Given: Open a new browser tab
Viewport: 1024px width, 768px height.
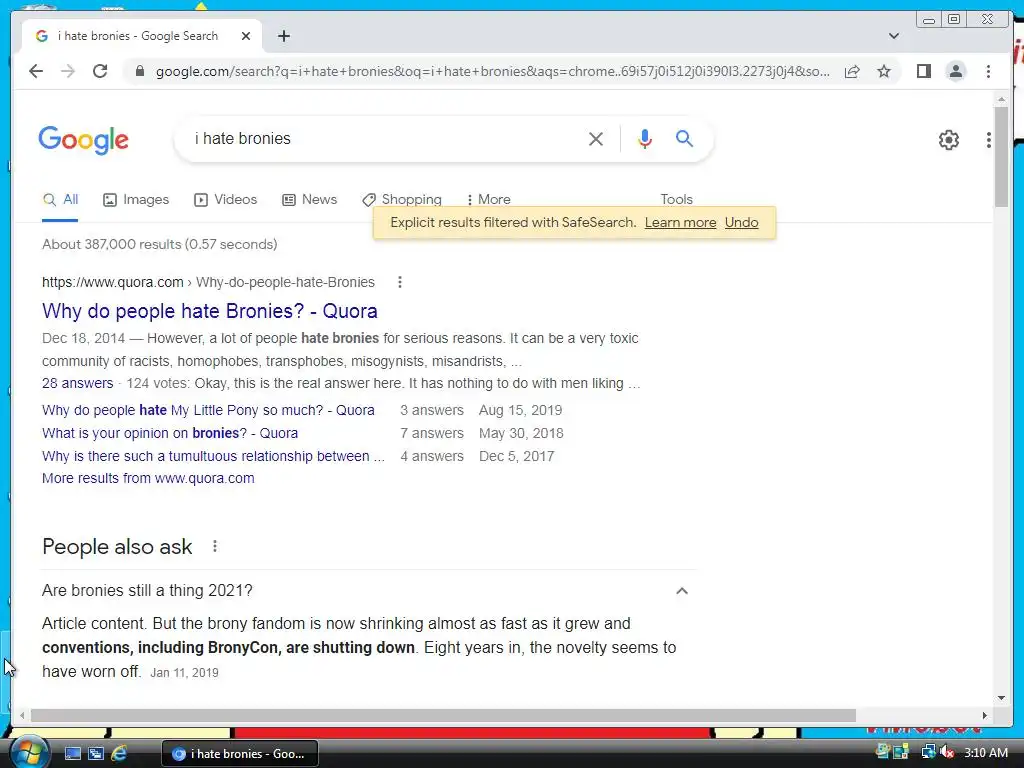Looking at the screenshot, I should click(283, 36).
